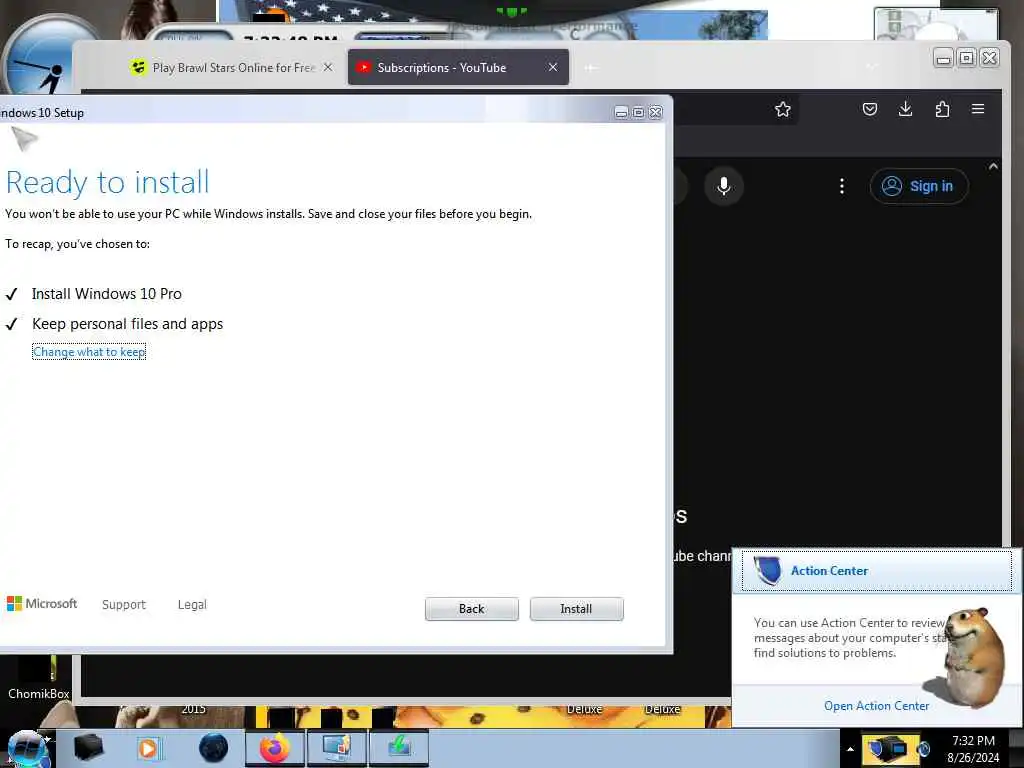Open the Firefox hamburger application menu
The image size is (1024, 768).
pos(978,109)
